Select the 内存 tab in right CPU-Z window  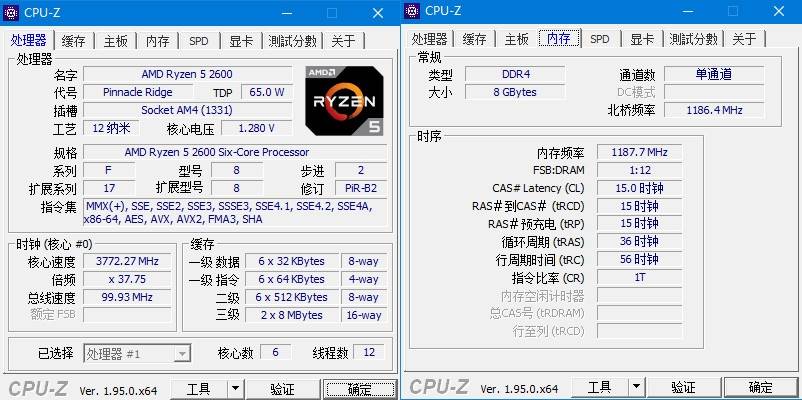pyautogui.click(x=559, y=38)
